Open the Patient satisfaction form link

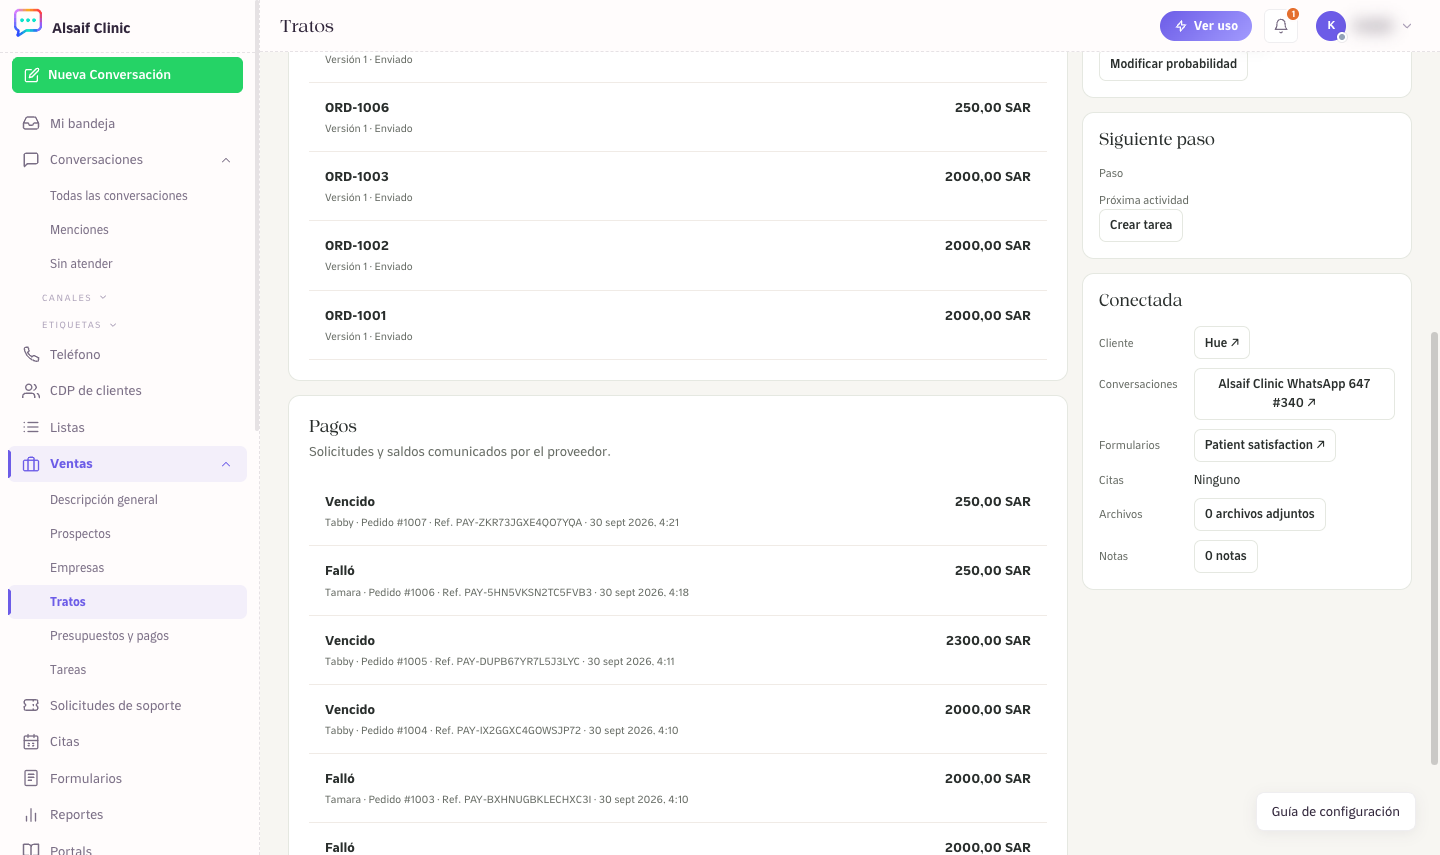click(1265, 445)
